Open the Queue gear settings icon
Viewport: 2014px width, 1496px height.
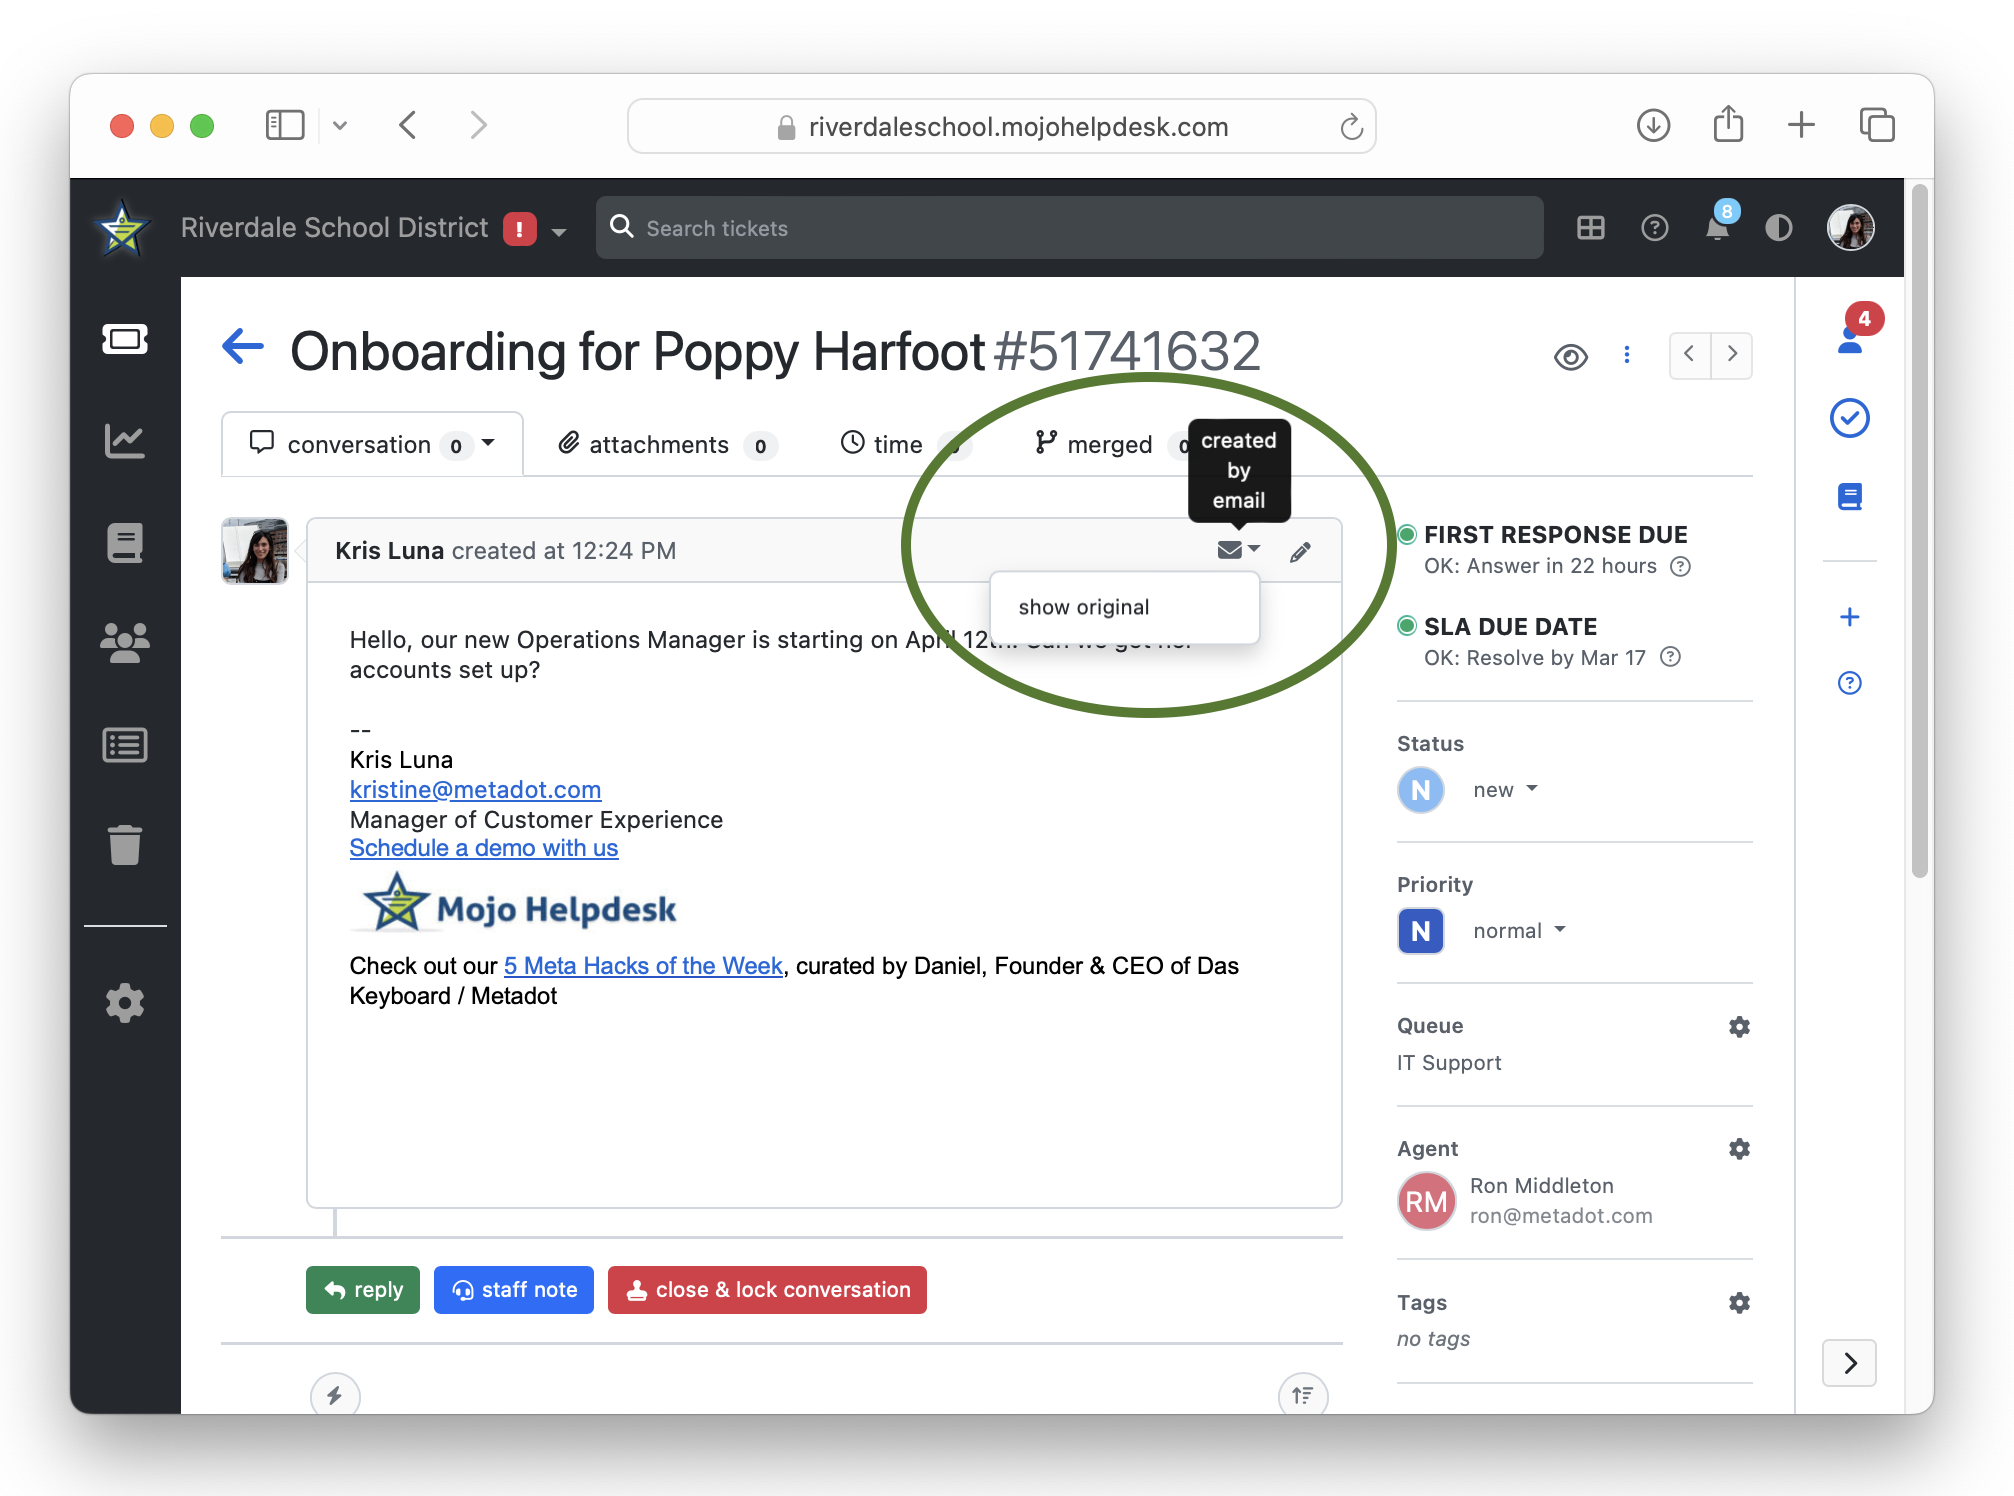pyautogui.click(x=1739, y=1027)
